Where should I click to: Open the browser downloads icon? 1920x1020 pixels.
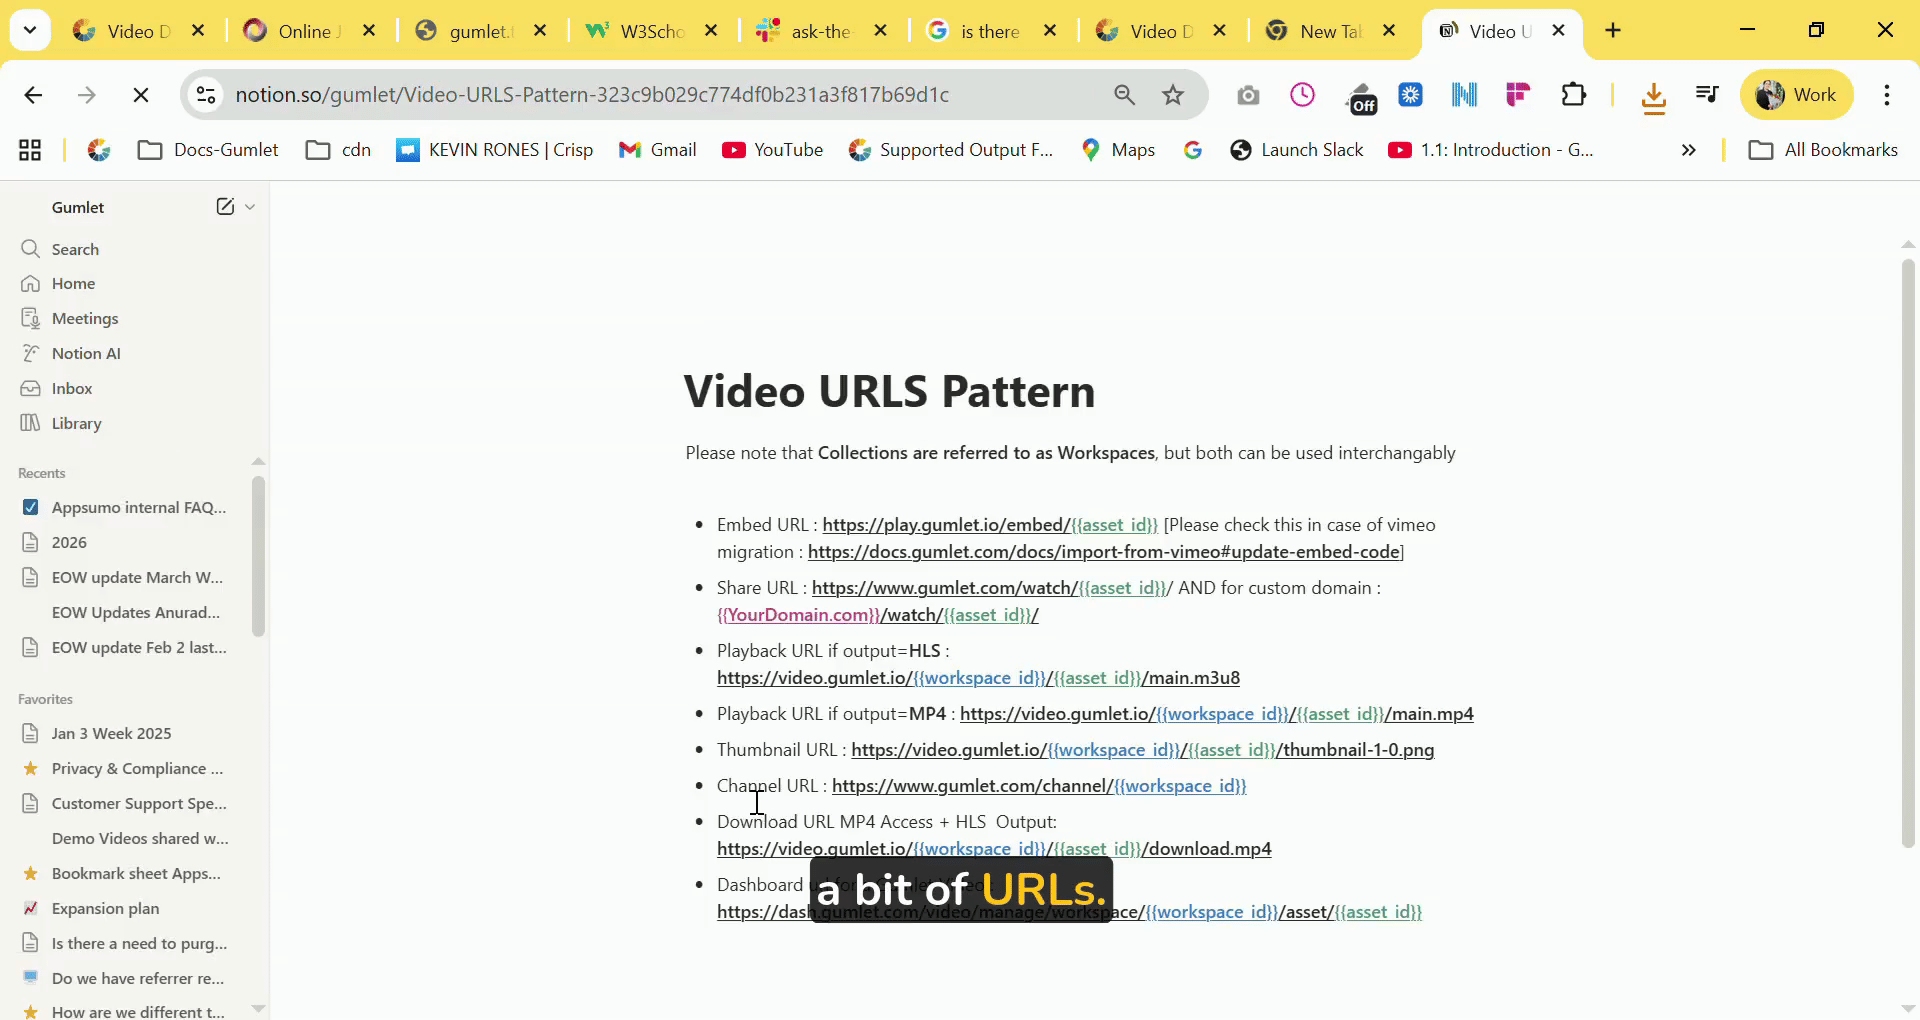pos(1653,96)
